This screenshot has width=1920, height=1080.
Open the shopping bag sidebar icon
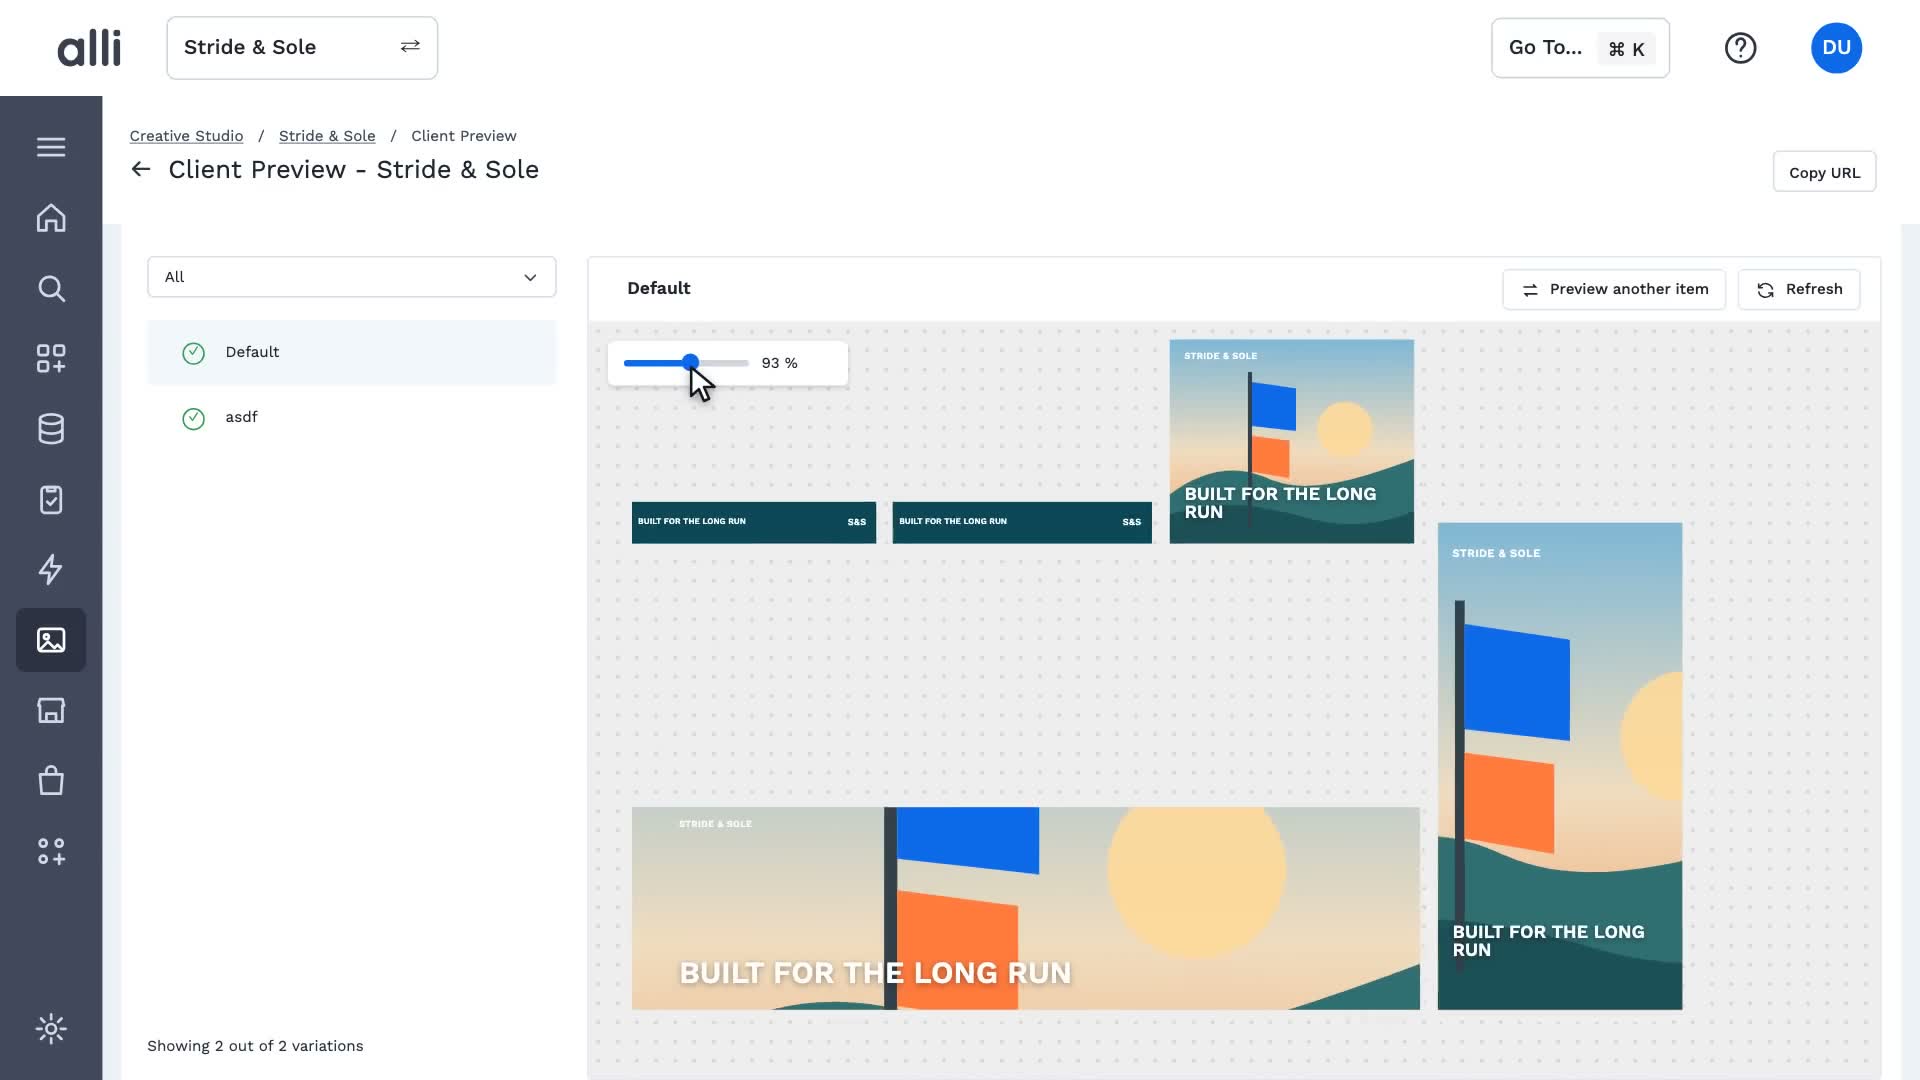51,780
